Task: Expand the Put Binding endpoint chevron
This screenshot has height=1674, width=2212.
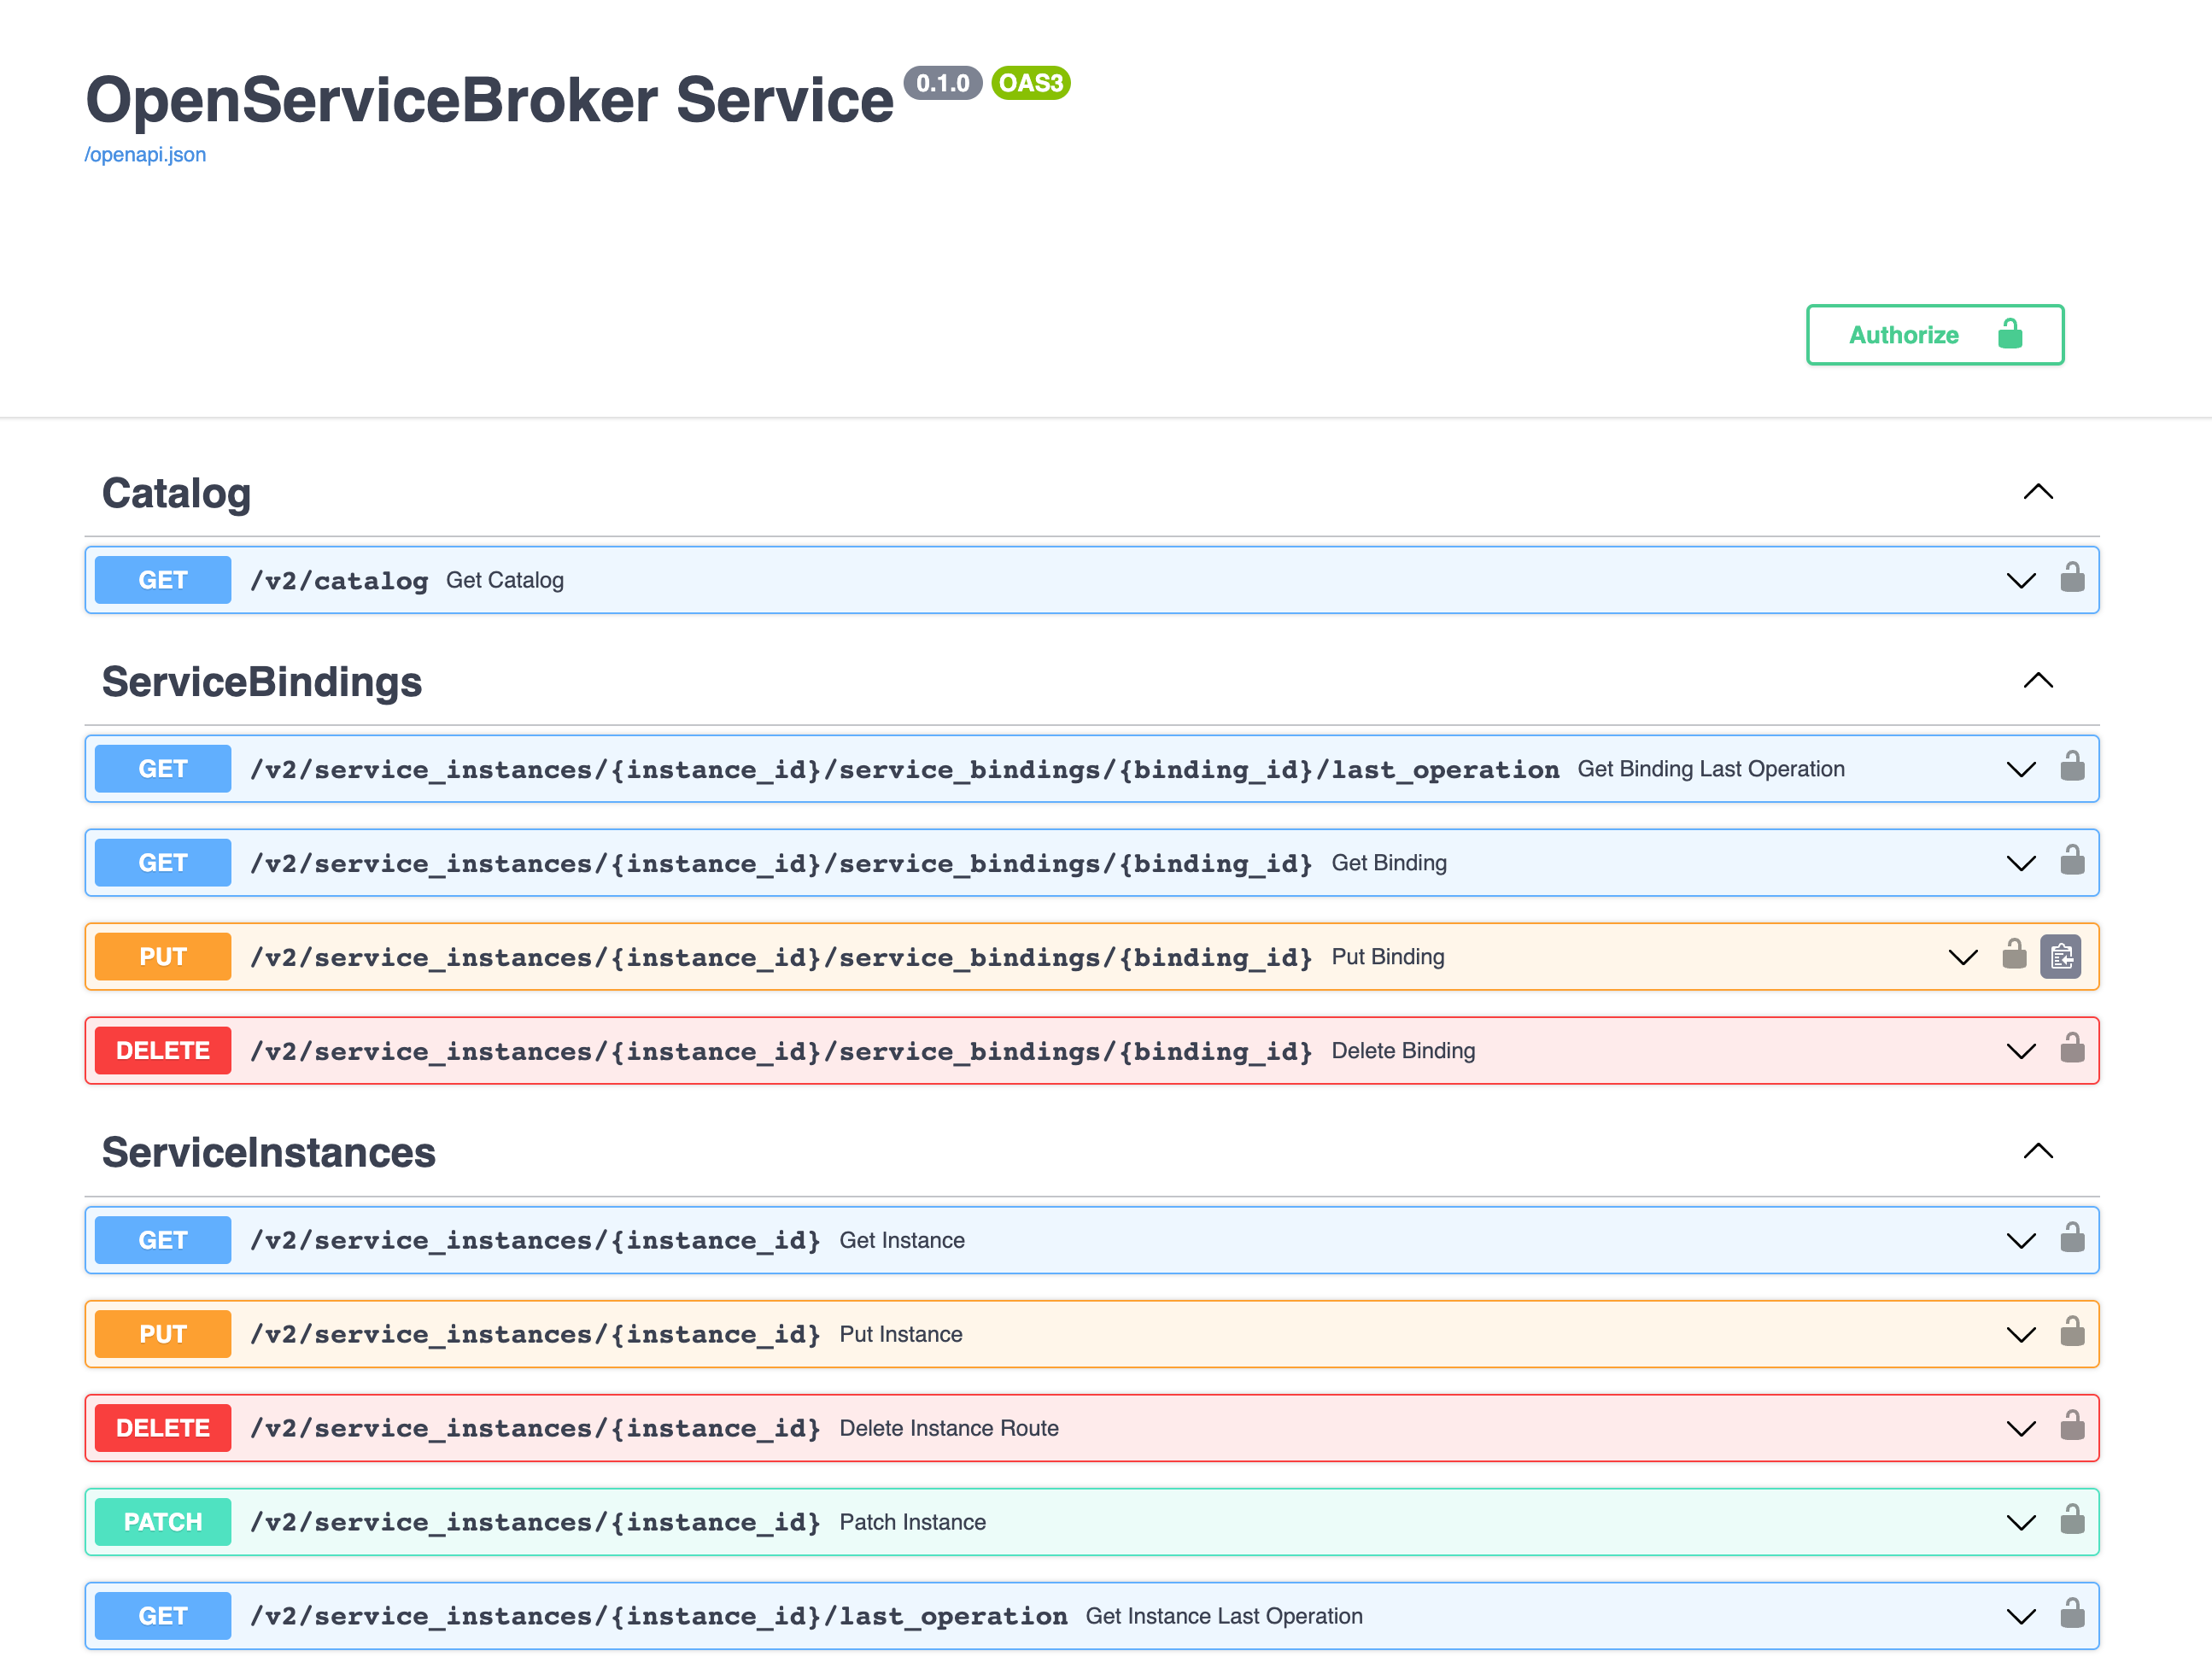Action: coord(1963,958)
